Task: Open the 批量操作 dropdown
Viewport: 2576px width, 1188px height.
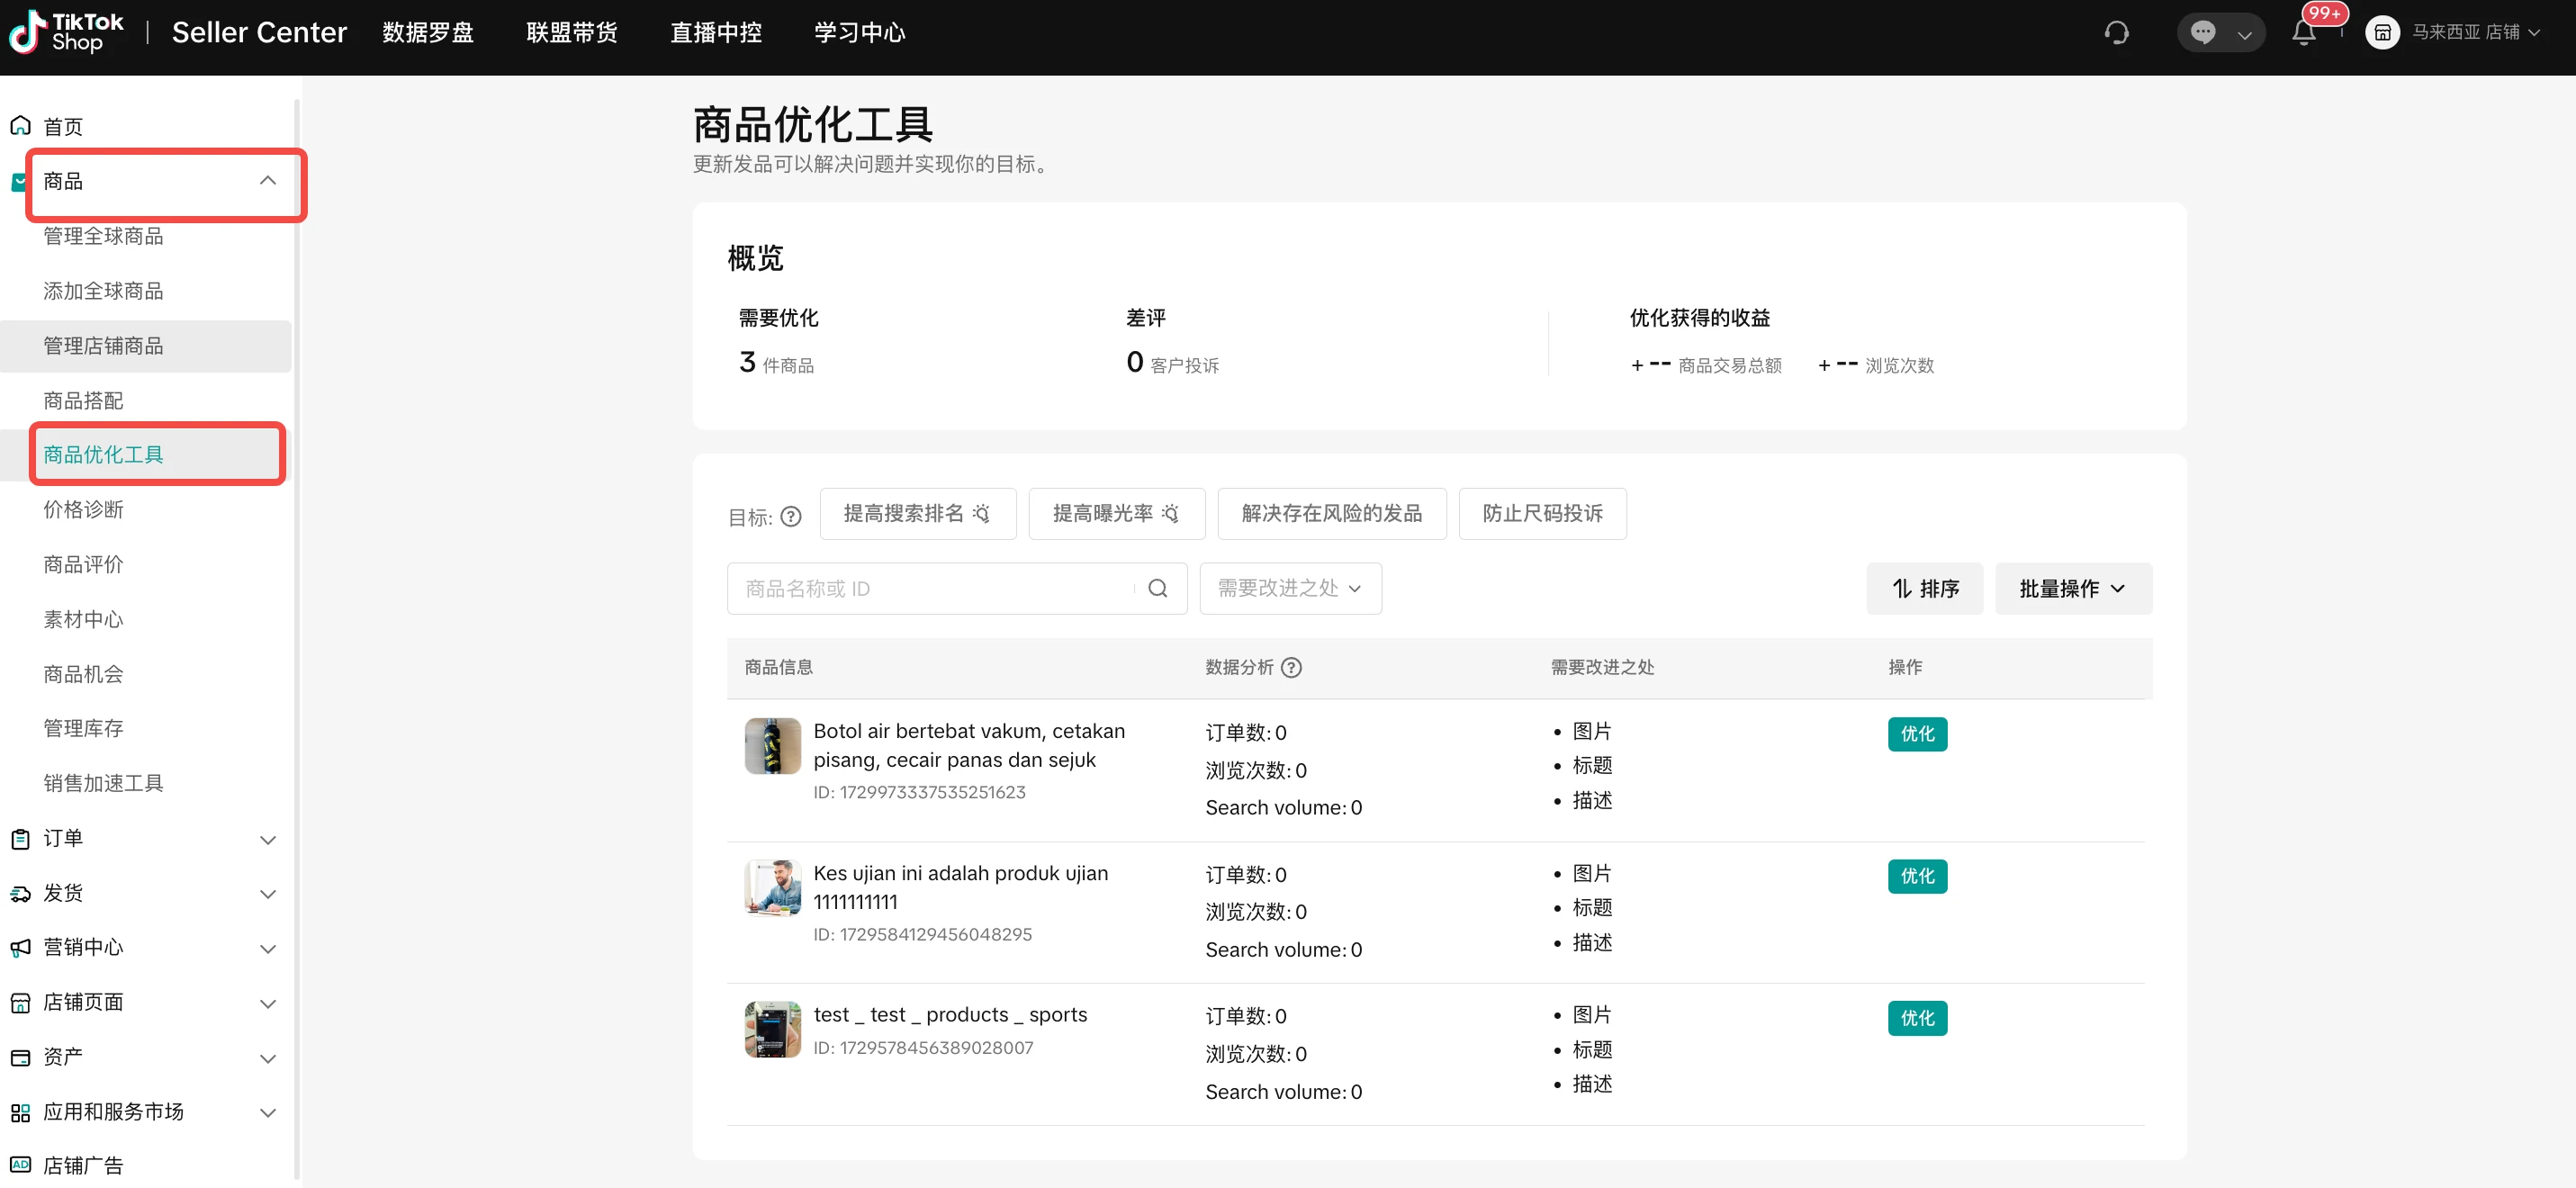Action: click(x=2072, y=588)
